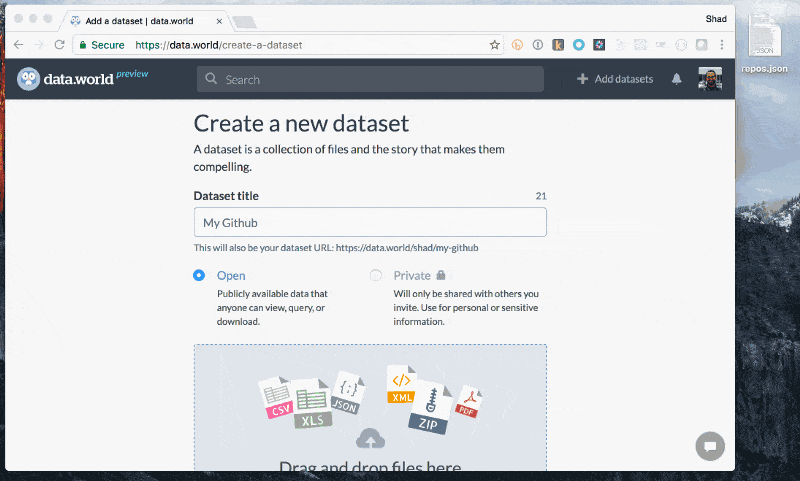Open the orange 'b' browser extension
Viewport: 800px width, 481px height.
coord(517,45)
